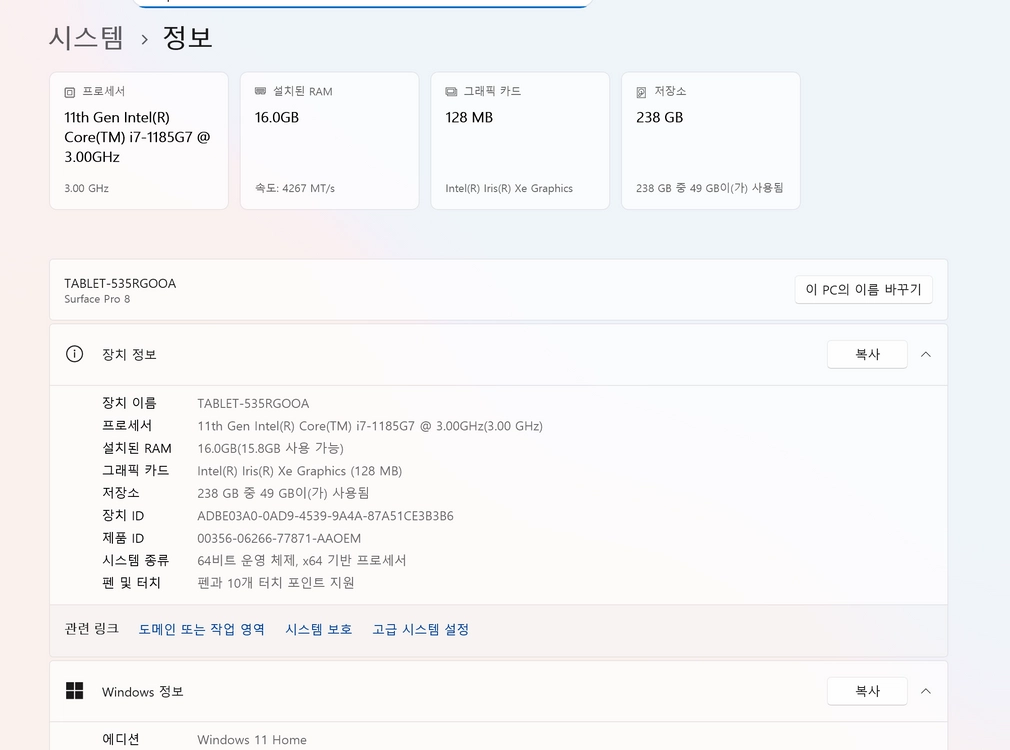Screen dimensions: 1010x750
Task: Select Intel(R) Iris(R) Xe Graphics (128 MB) value
Action: point(300,471)
